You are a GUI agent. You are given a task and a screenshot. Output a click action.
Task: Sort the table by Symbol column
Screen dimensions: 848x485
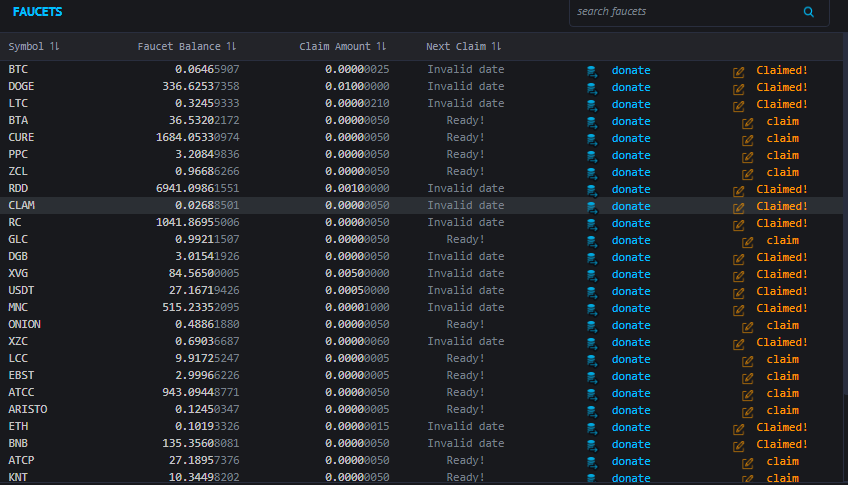click(34, 46)
